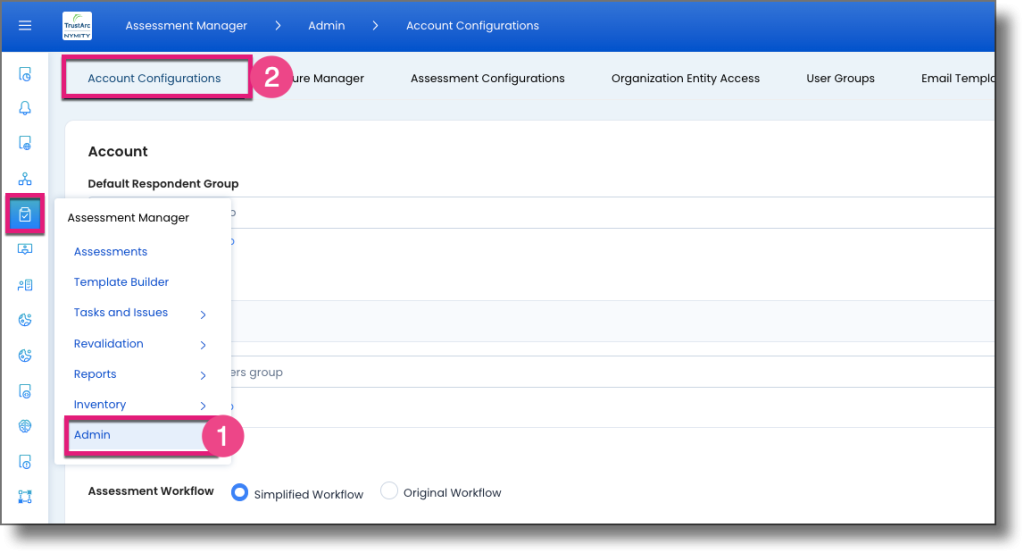Click the Admin breadcrumb link
This screenshot has width=1024, height=553.
(327, 25)
